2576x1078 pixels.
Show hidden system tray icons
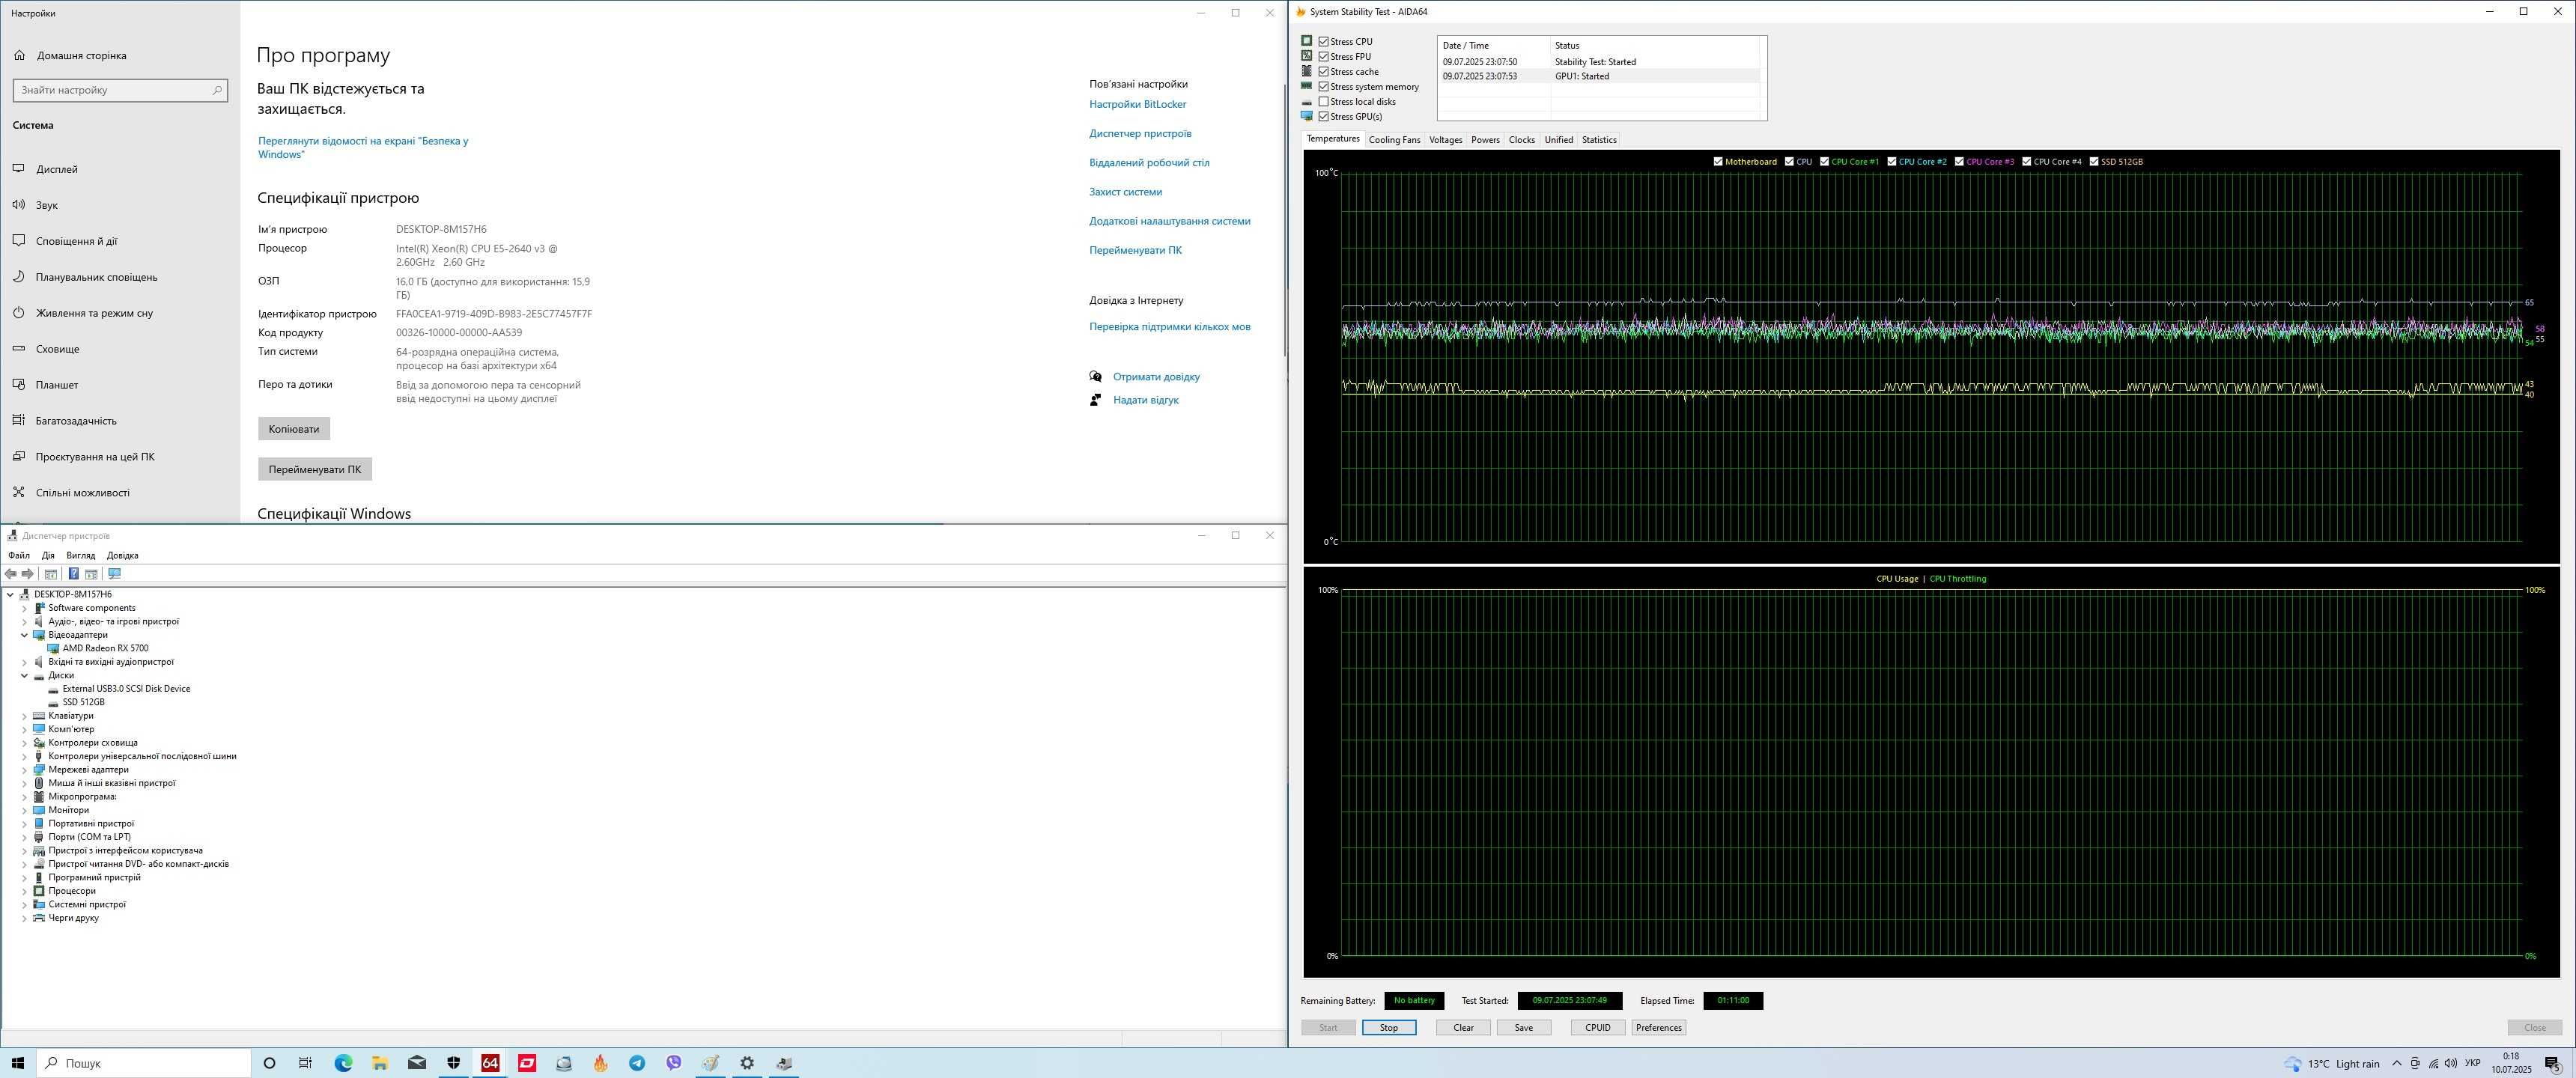pyautogui.click(x=2396, y=1063)
